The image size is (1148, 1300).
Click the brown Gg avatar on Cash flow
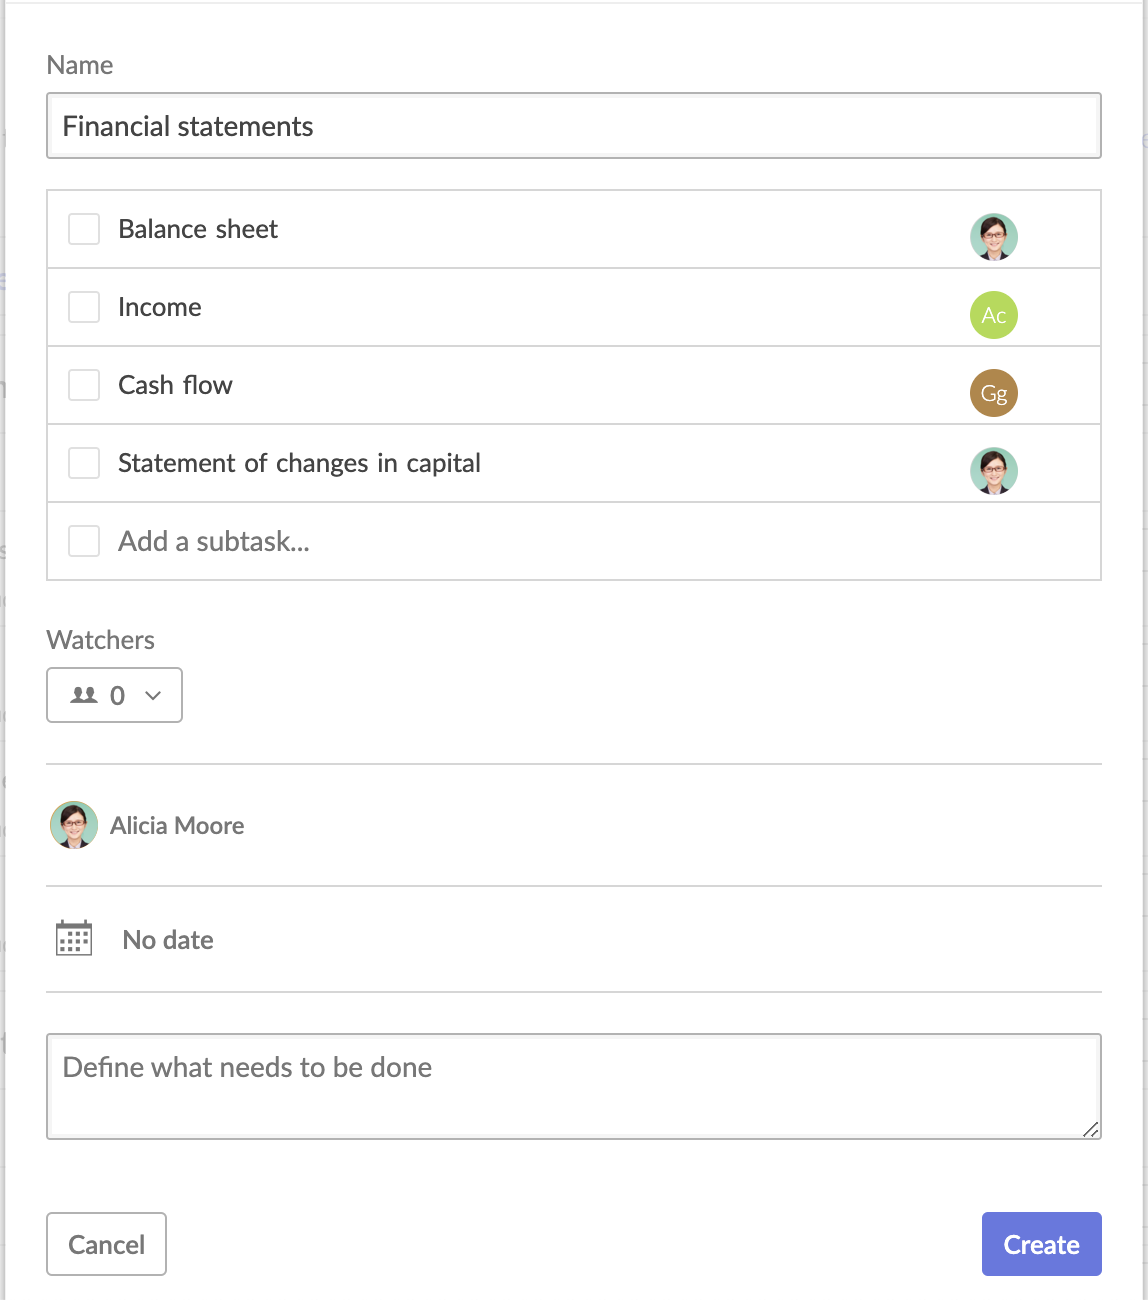(x=994, y=393)
